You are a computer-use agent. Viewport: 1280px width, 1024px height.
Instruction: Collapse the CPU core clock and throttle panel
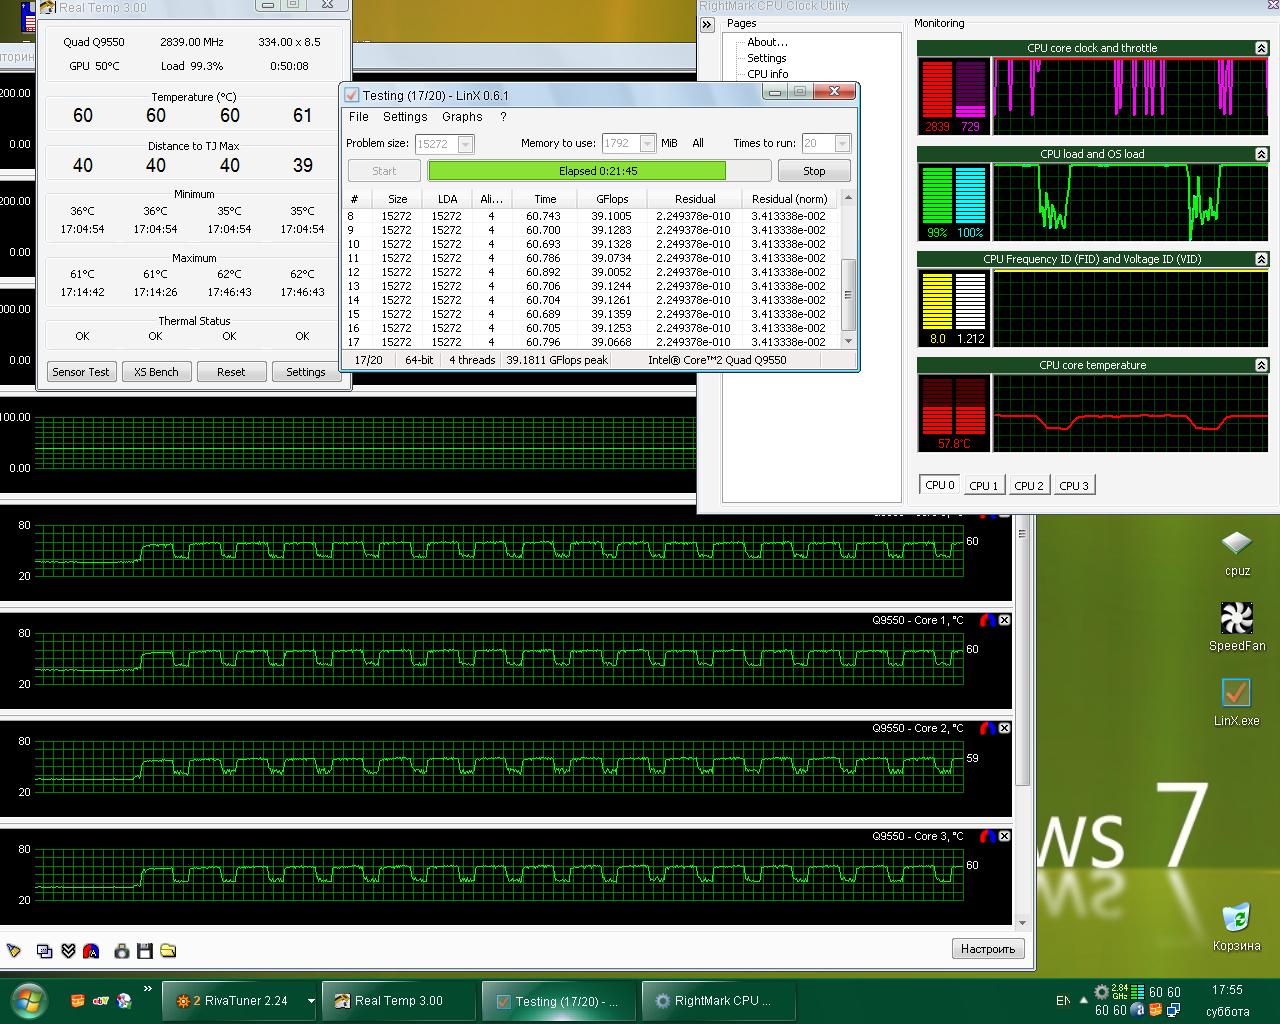pyautogui.click(x=1261, y=48)
